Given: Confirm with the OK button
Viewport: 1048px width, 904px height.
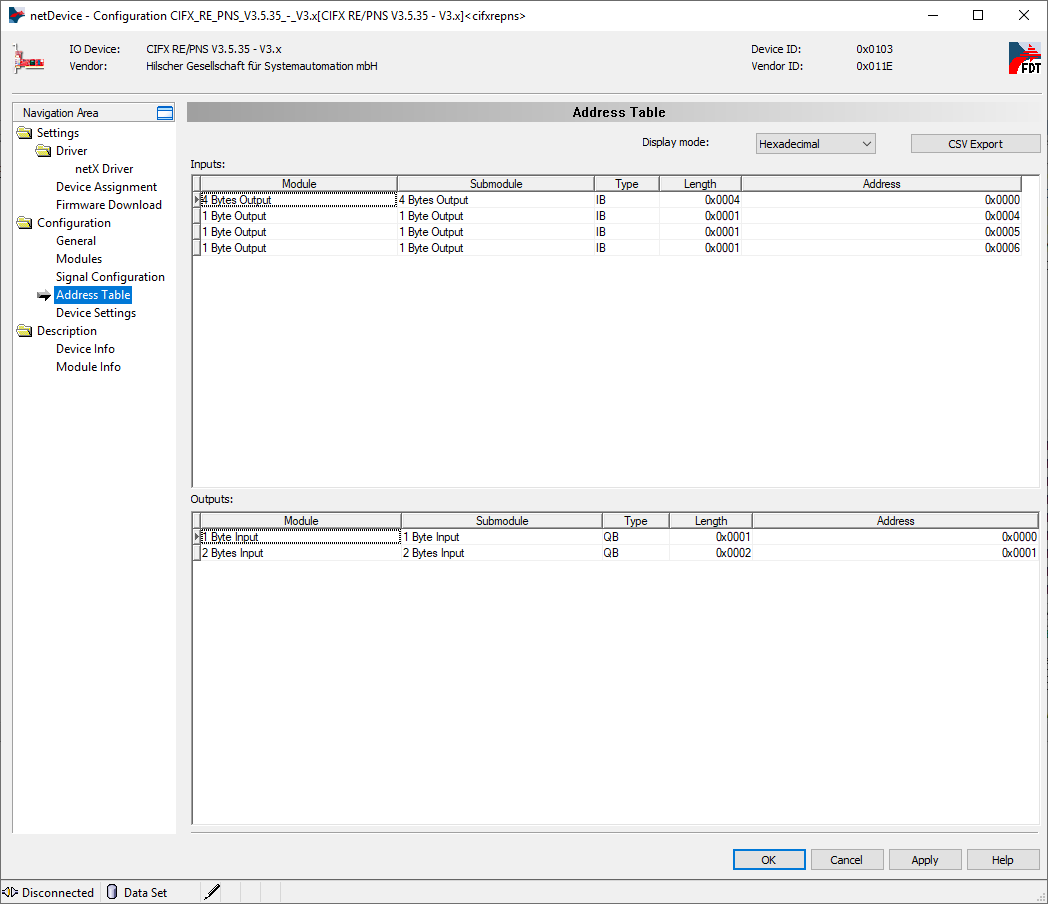Looking at the screenshot, I should [x=768, y=860].
